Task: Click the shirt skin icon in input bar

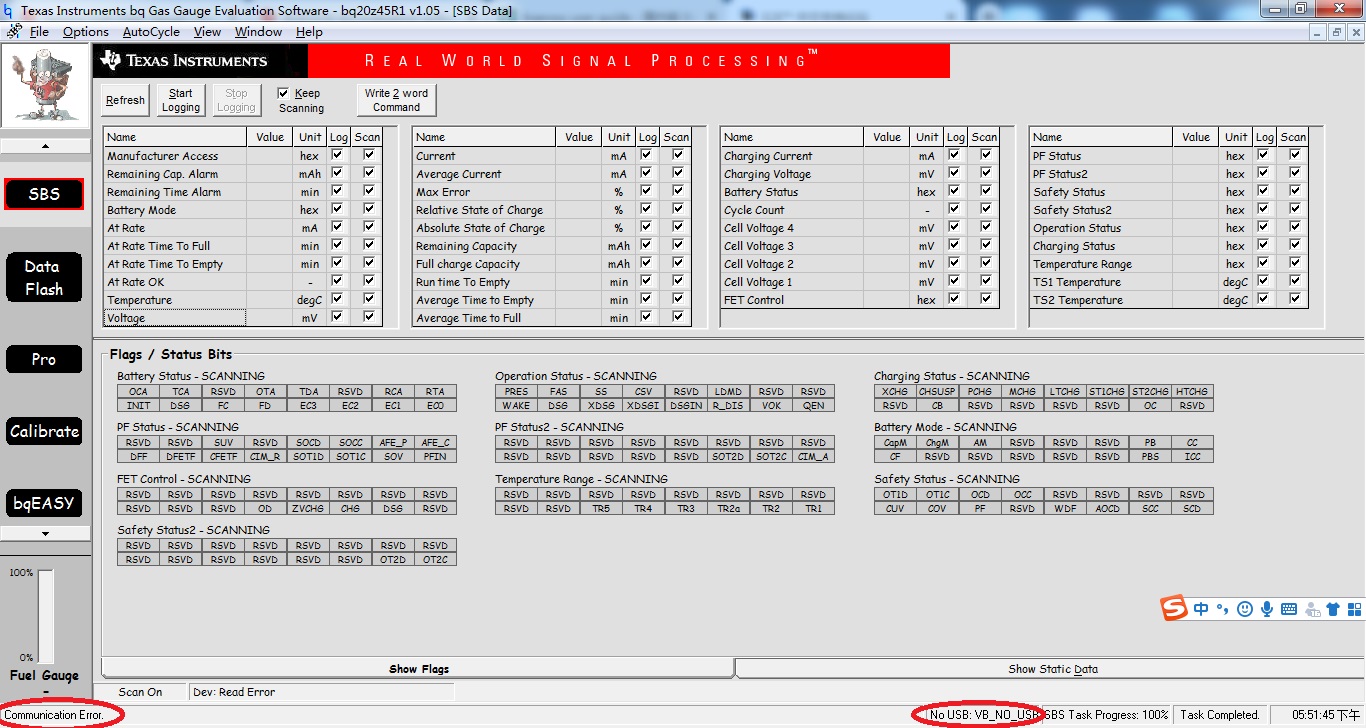Action: (x=1332, y=609)
